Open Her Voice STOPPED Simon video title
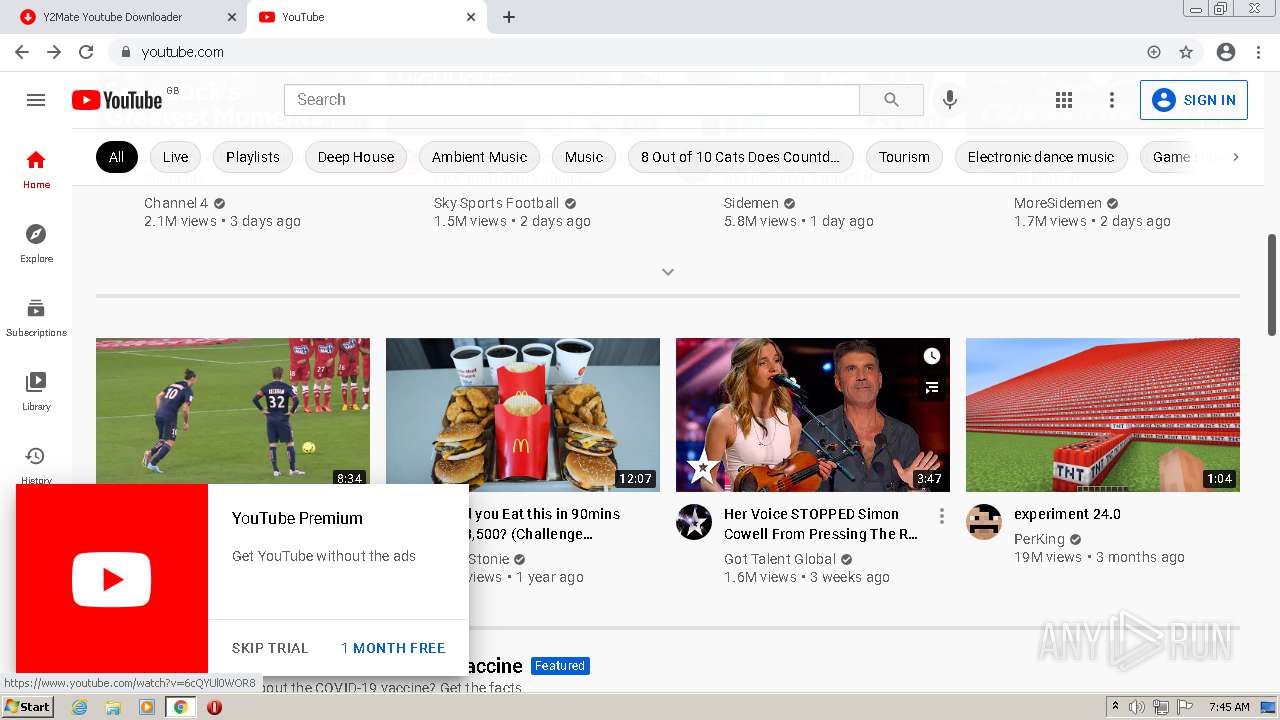The width and height of the screenshot is (1280, 720). point(821,524)
